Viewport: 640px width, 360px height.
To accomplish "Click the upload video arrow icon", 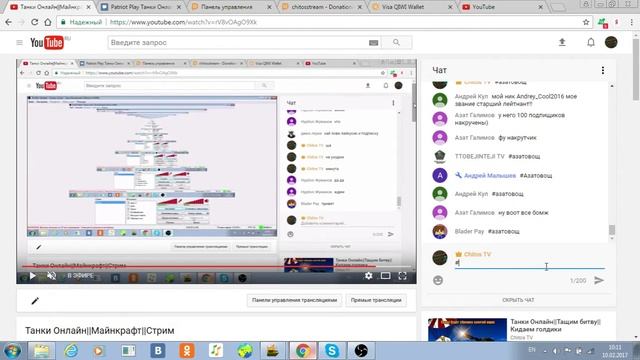I will [562, 42].
